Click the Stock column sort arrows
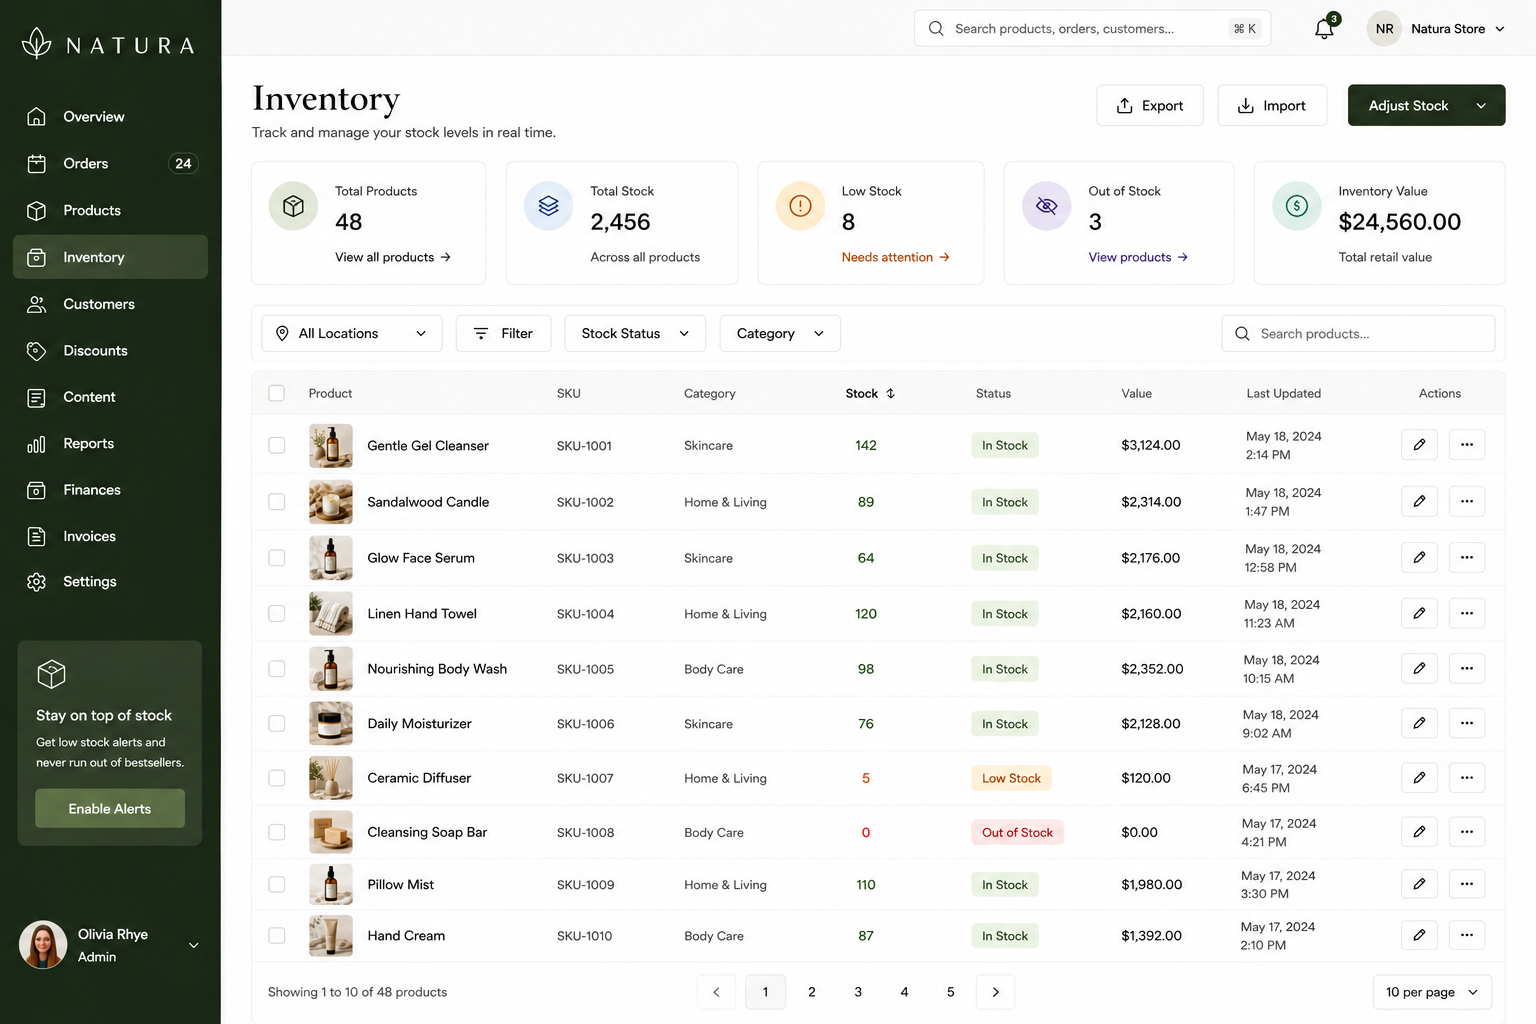Viewport: 1536px width, 1024px height. 890,394
